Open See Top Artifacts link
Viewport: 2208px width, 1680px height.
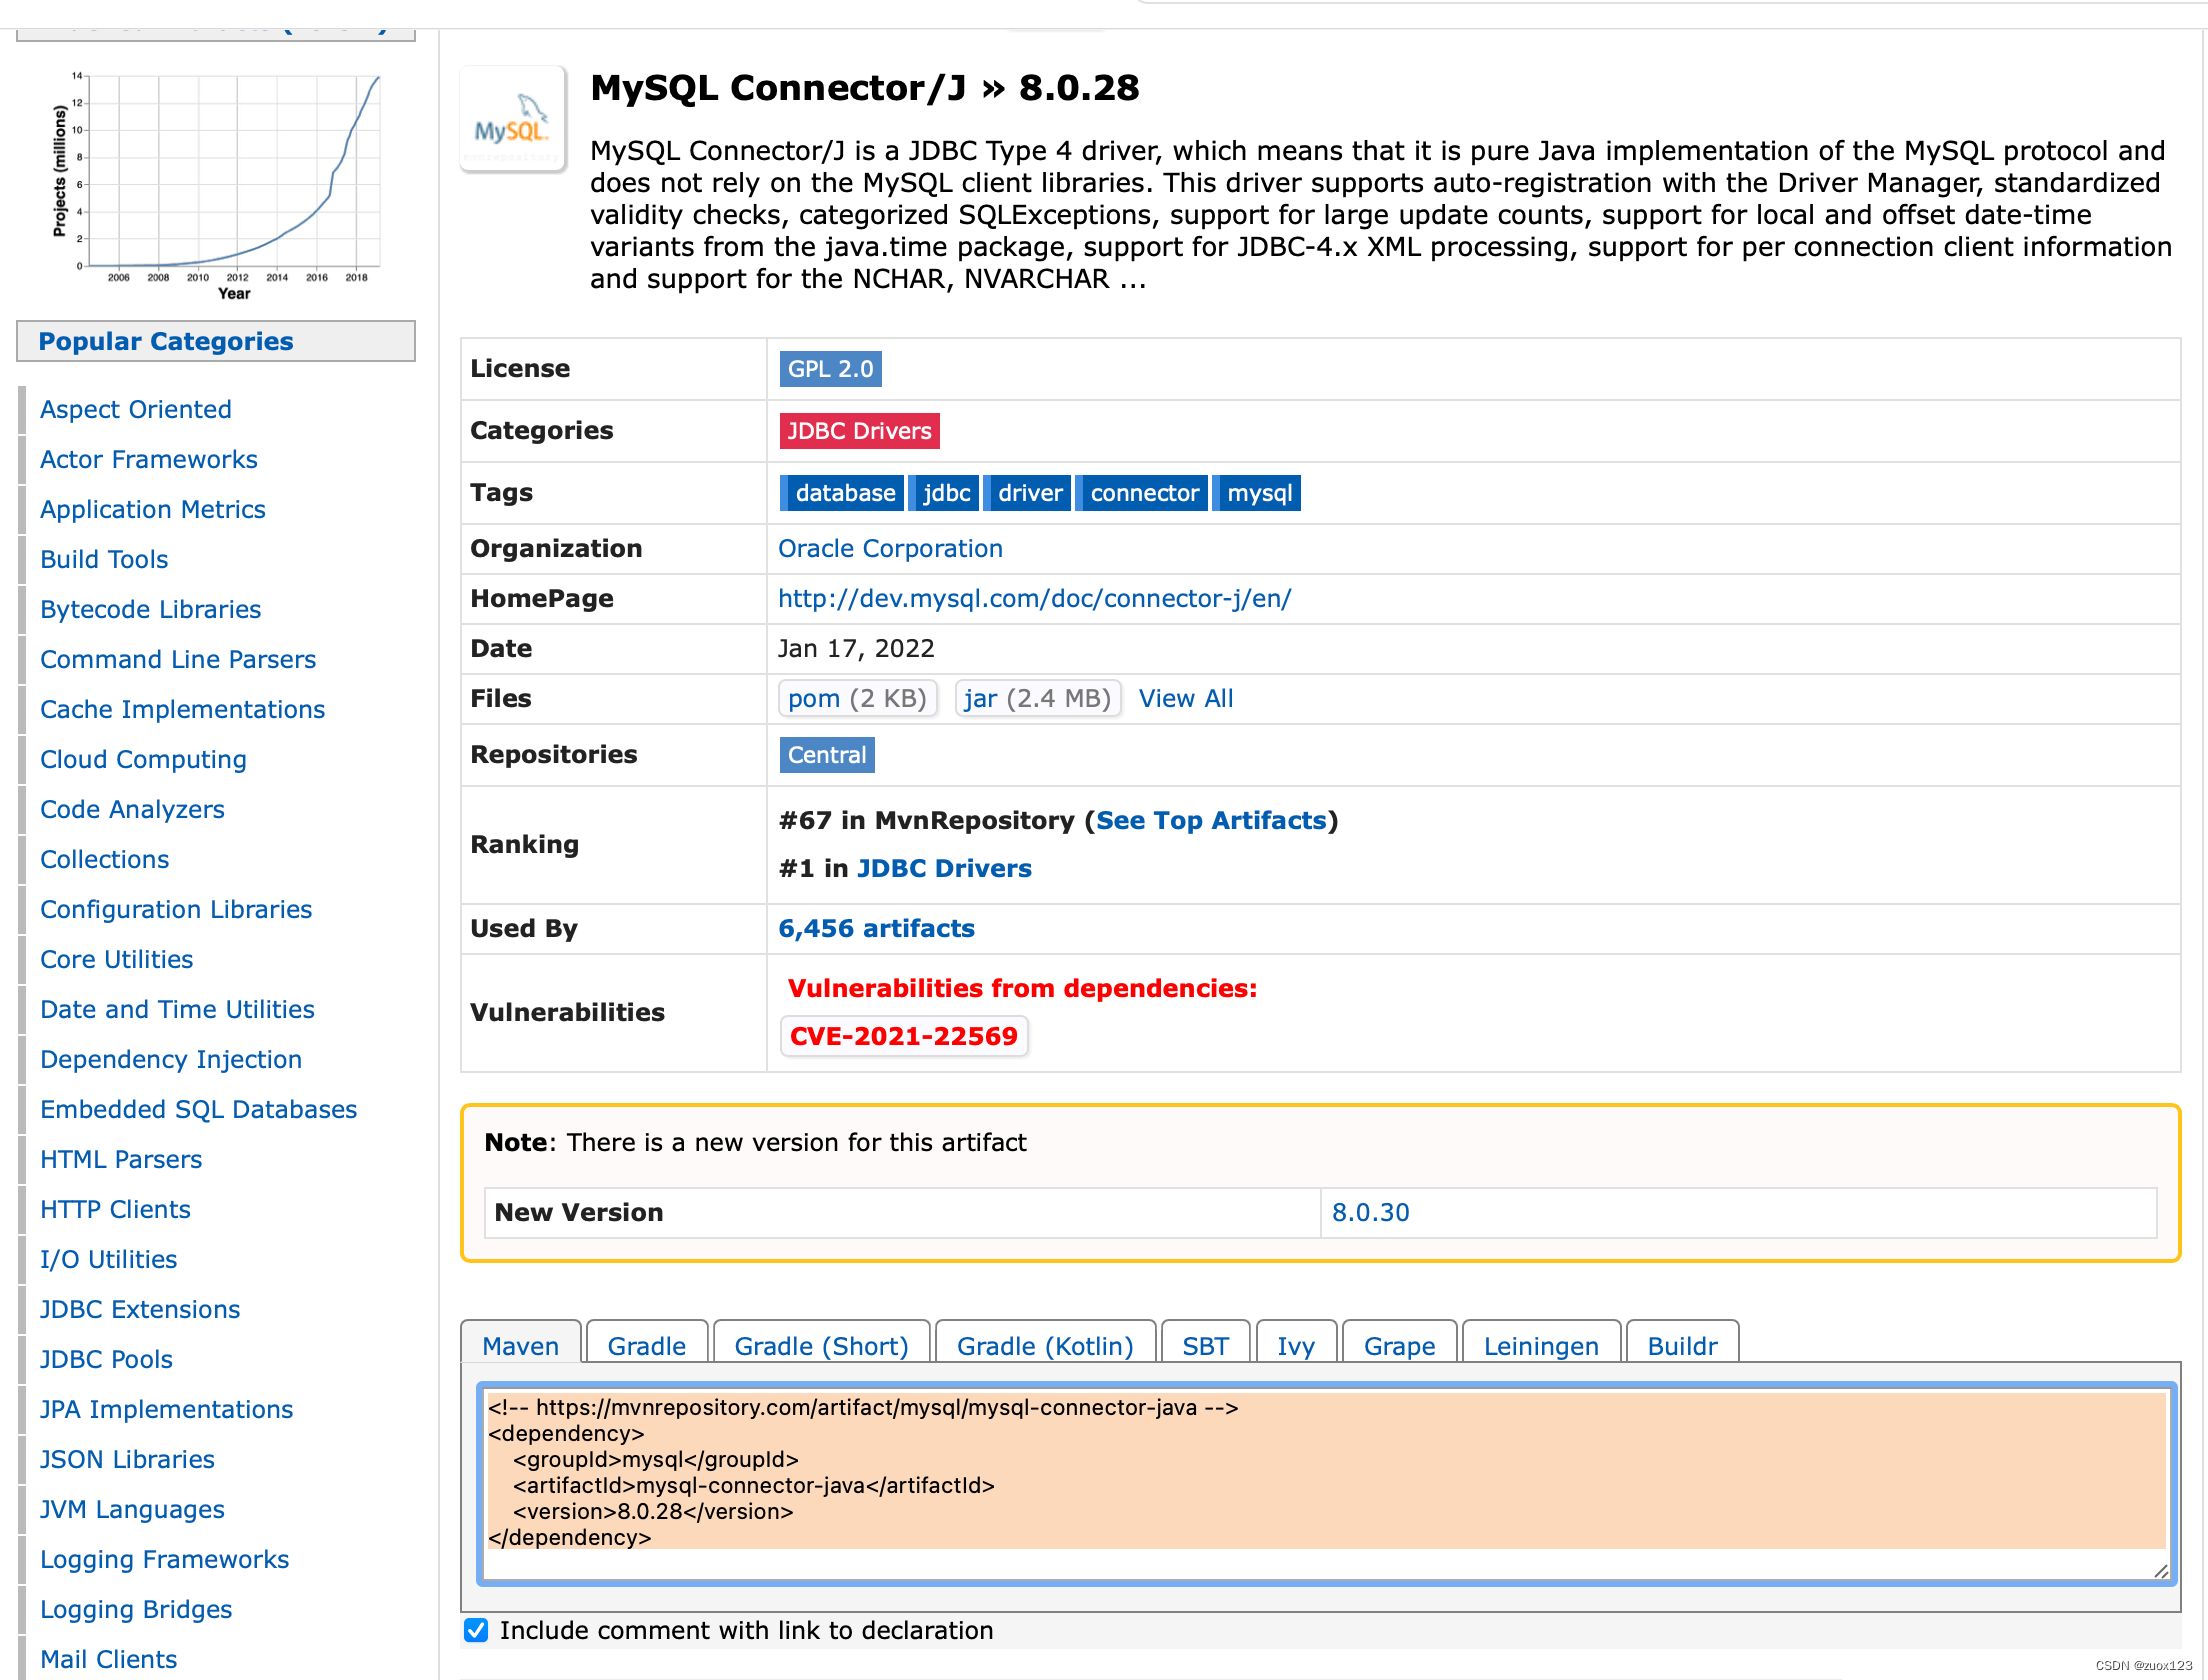point(1211,821)
